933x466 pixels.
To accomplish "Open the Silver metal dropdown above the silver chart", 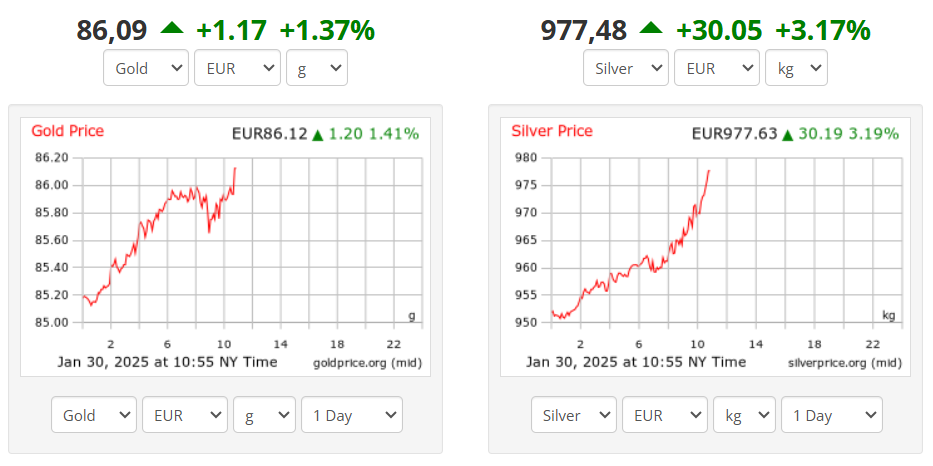I will [x=626, y=68].
